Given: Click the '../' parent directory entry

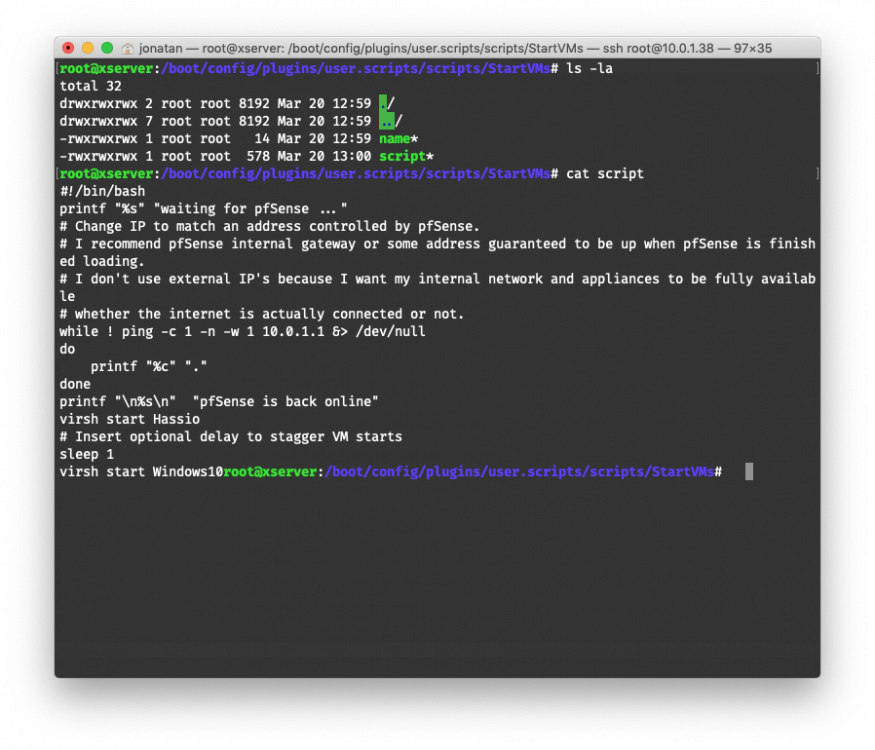Looking at the screenshot, I should [391, 121].
